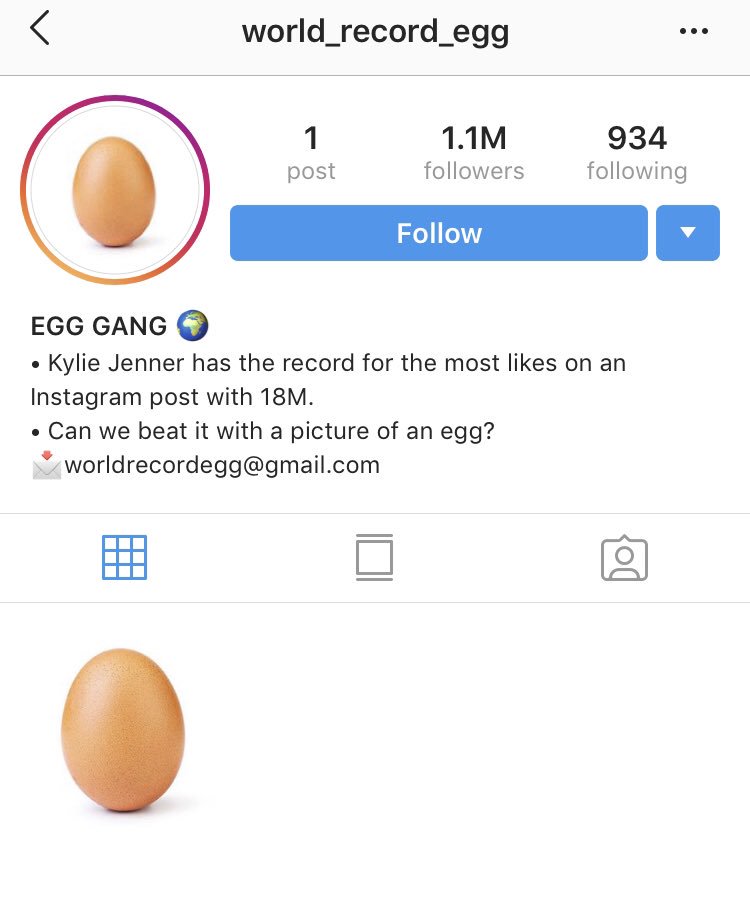Expand suggested accounts dropdown arrow
This screenshot has width=750, height=922.
coord(688,233)
